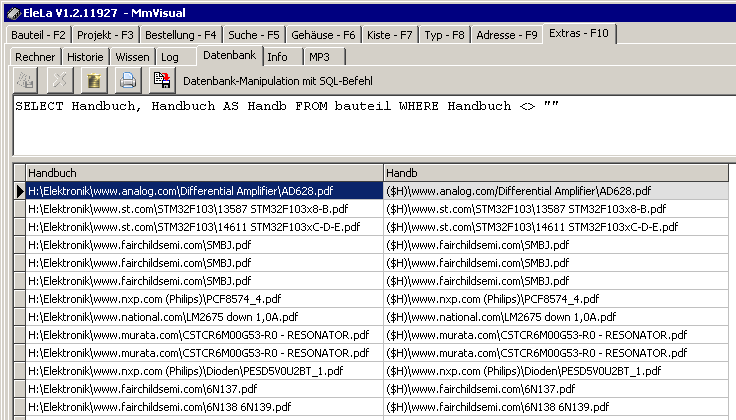Click the disabled save-query toolbar icon

25,80
